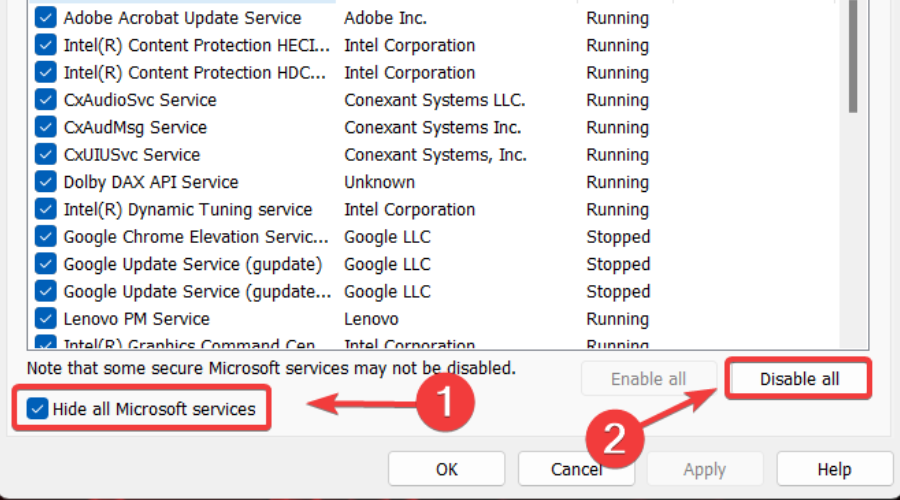Click the Unknown manufacturer cell
The image size is (900, 500).
(379, 182)
